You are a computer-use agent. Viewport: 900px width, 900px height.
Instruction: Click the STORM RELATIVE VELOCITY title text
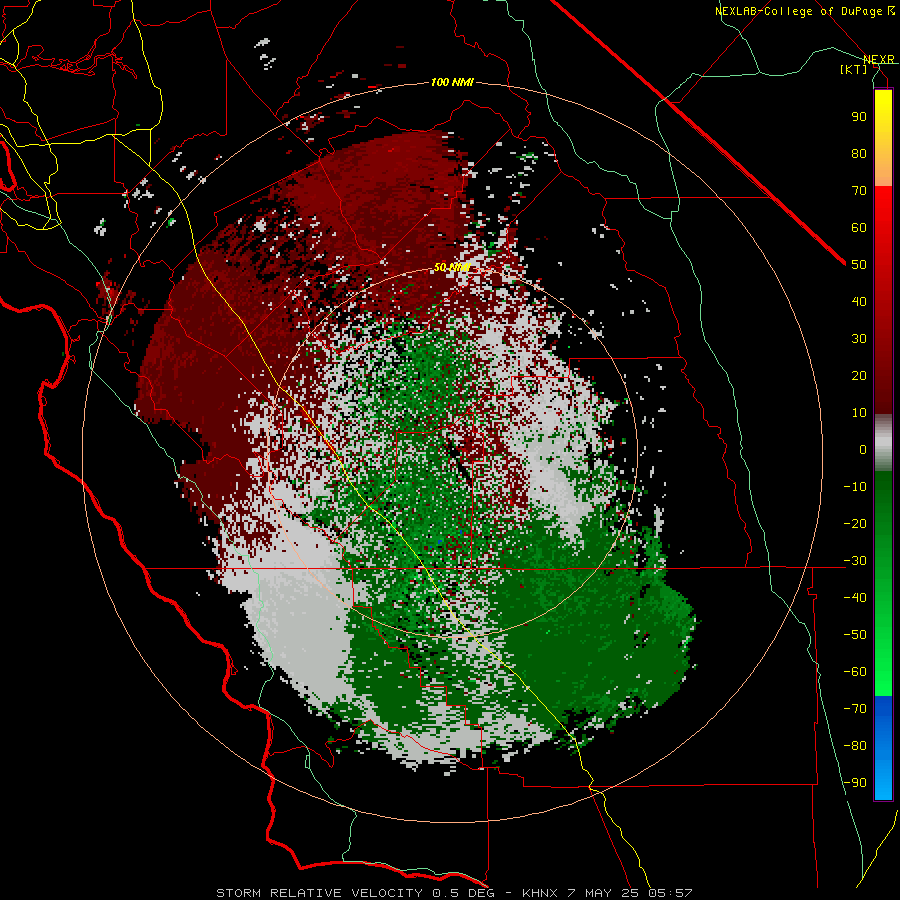(320, 893)
